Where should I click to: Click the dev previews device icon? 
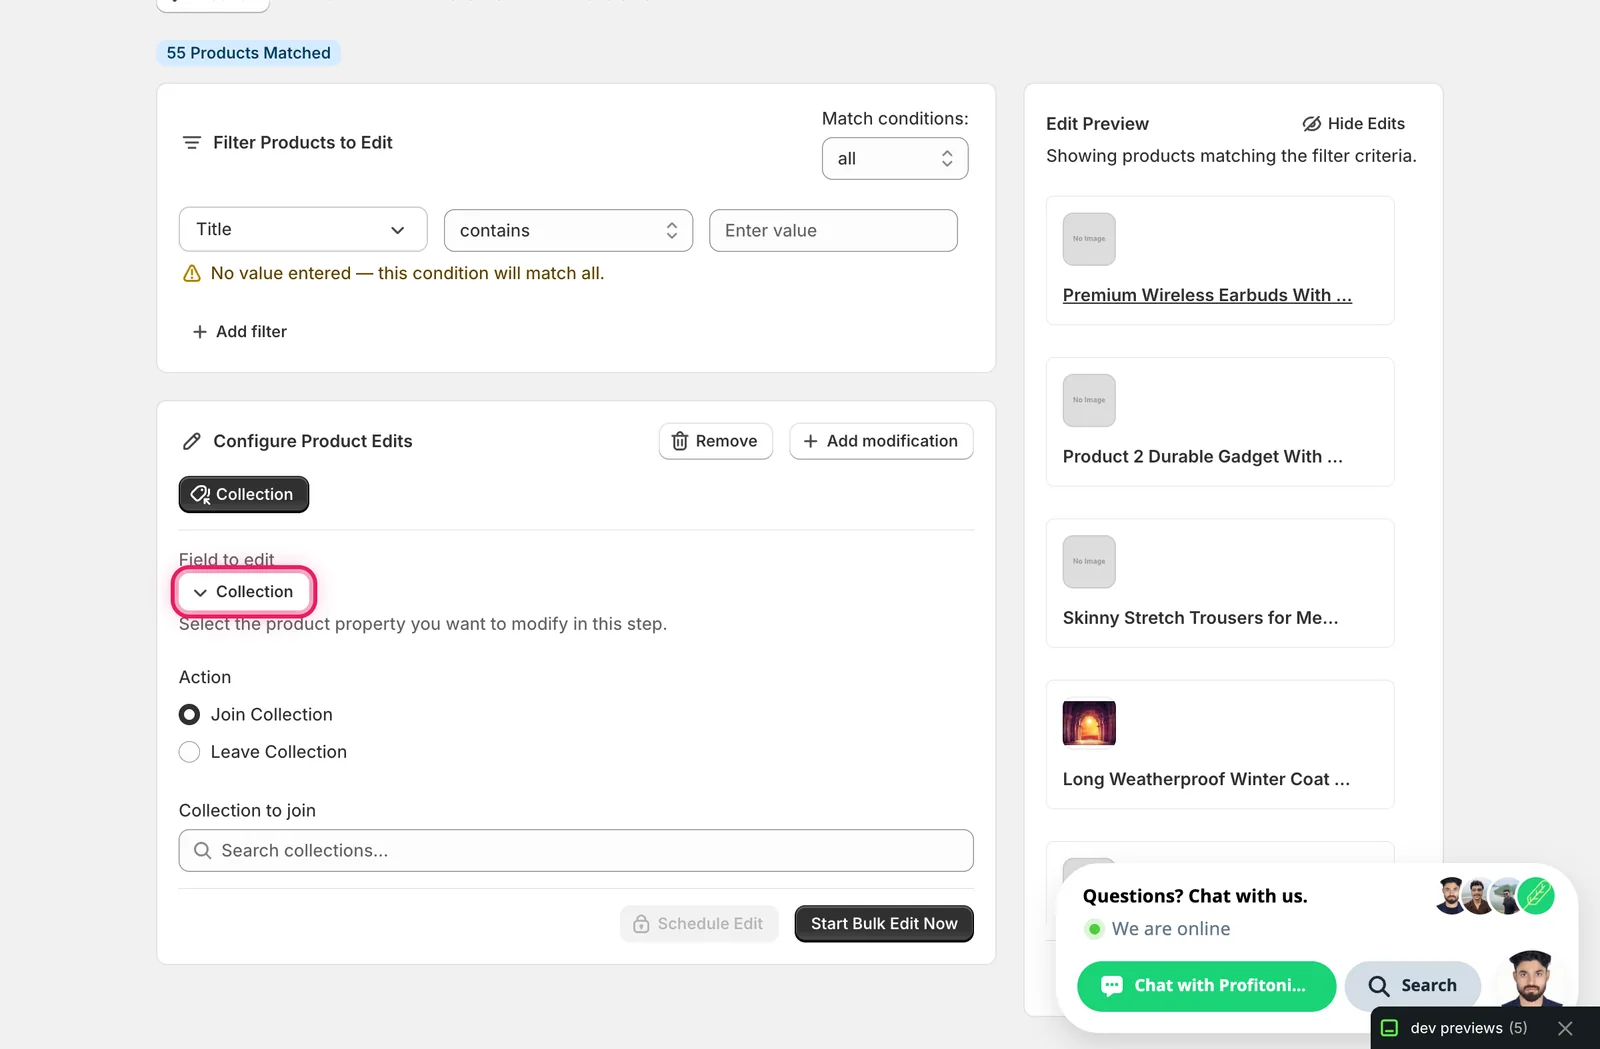tap(1389, 1028)
